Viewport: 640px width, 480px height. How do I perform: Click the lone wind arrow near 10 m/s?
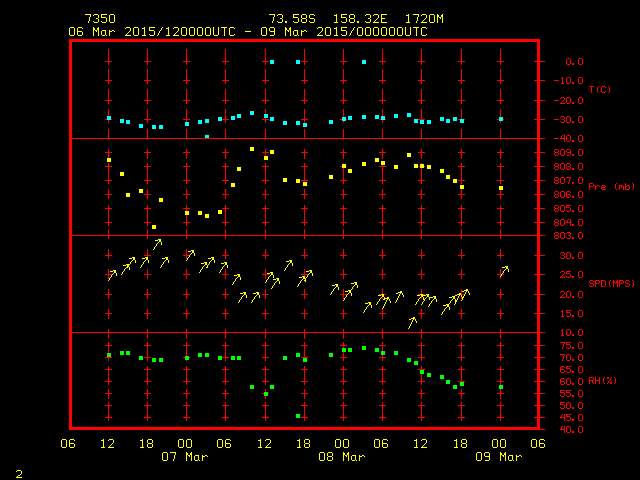point(412,322)
